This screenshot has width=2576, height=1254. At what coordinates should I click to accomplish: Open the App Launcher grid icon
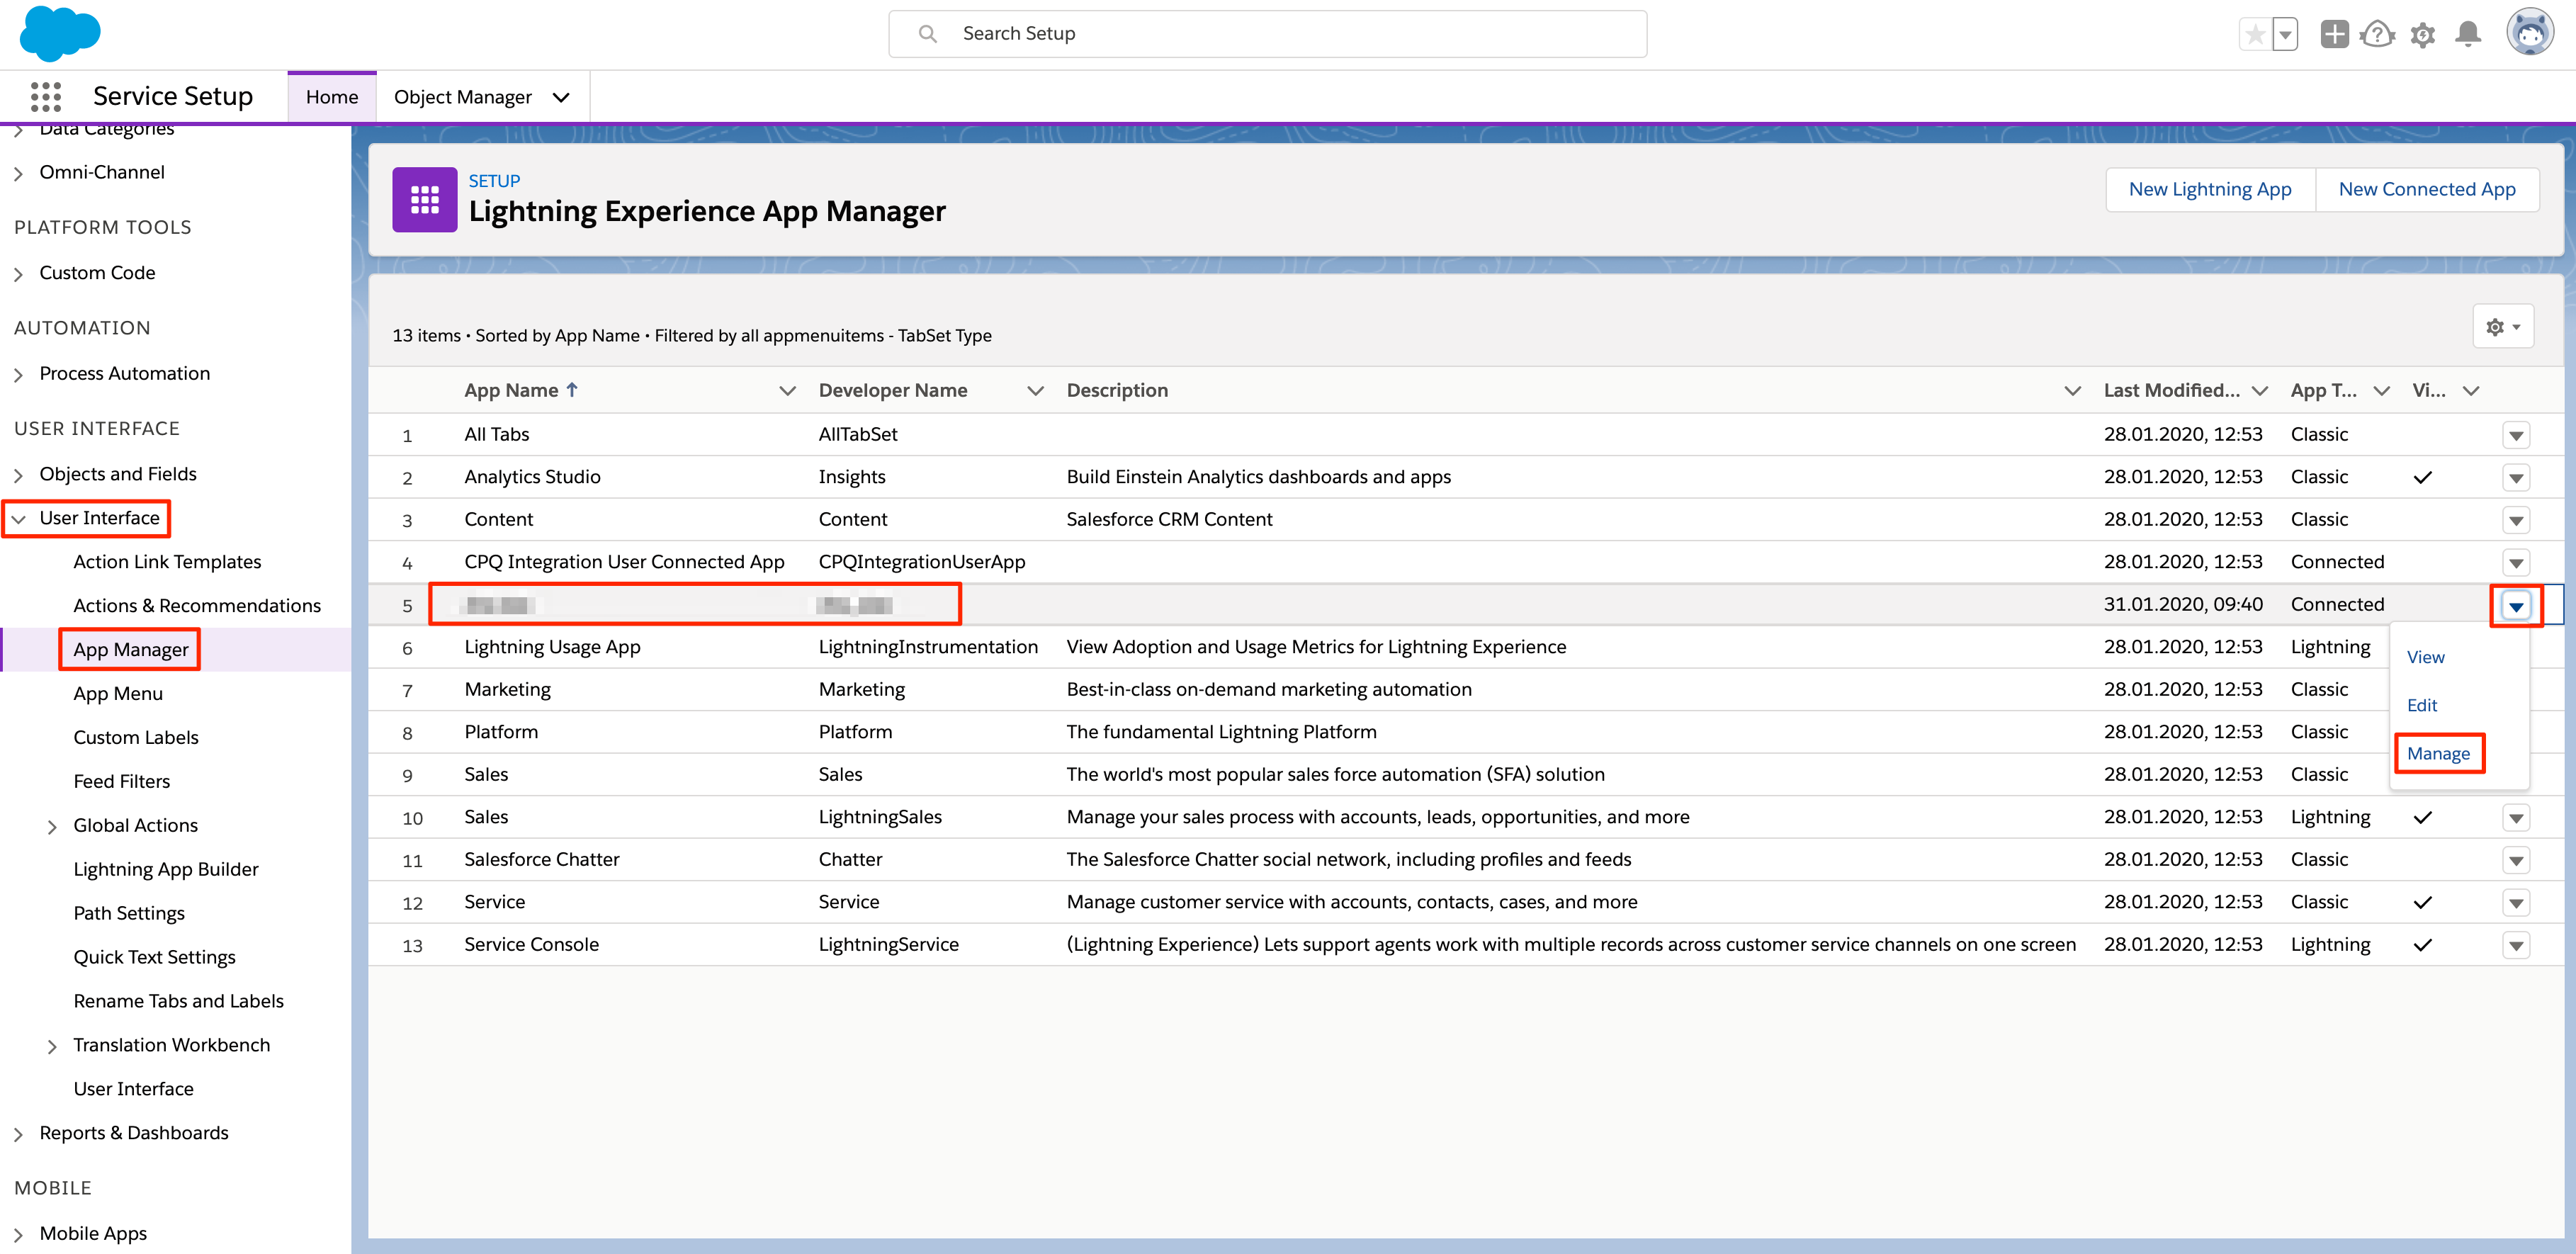coord(46,97)
